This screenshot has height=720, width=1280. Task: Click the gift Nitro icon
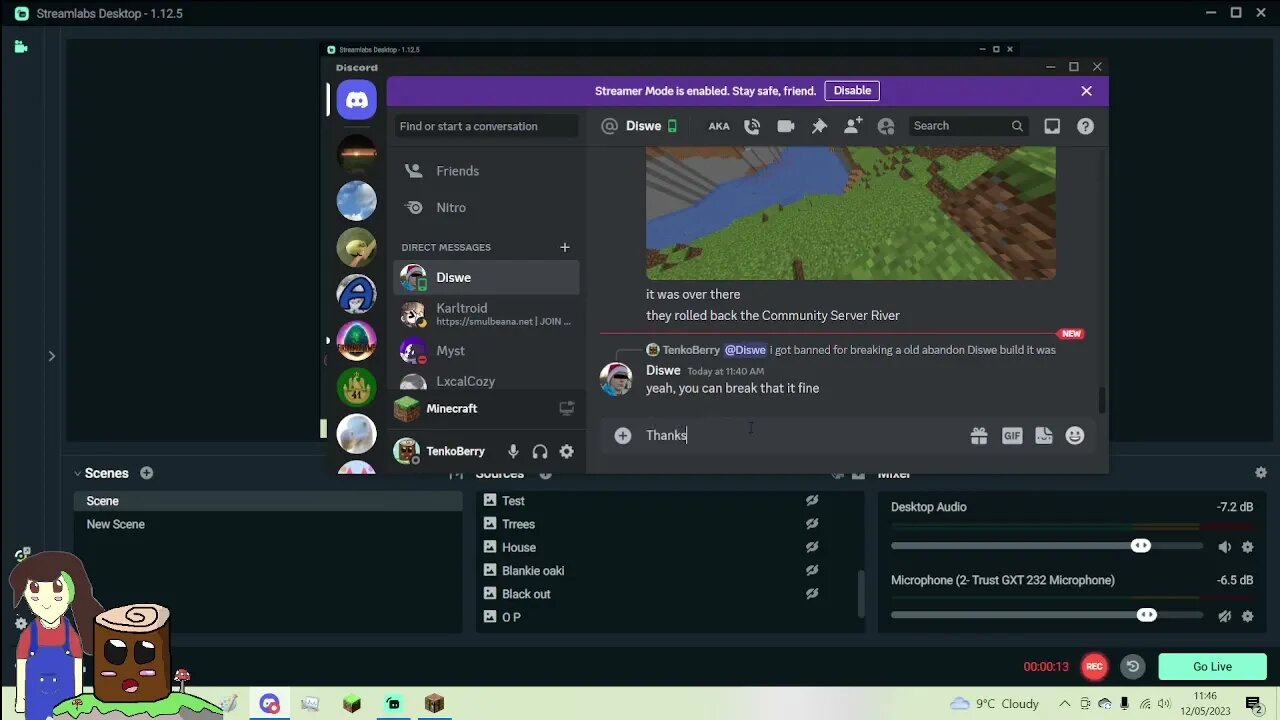click(979, 435)
